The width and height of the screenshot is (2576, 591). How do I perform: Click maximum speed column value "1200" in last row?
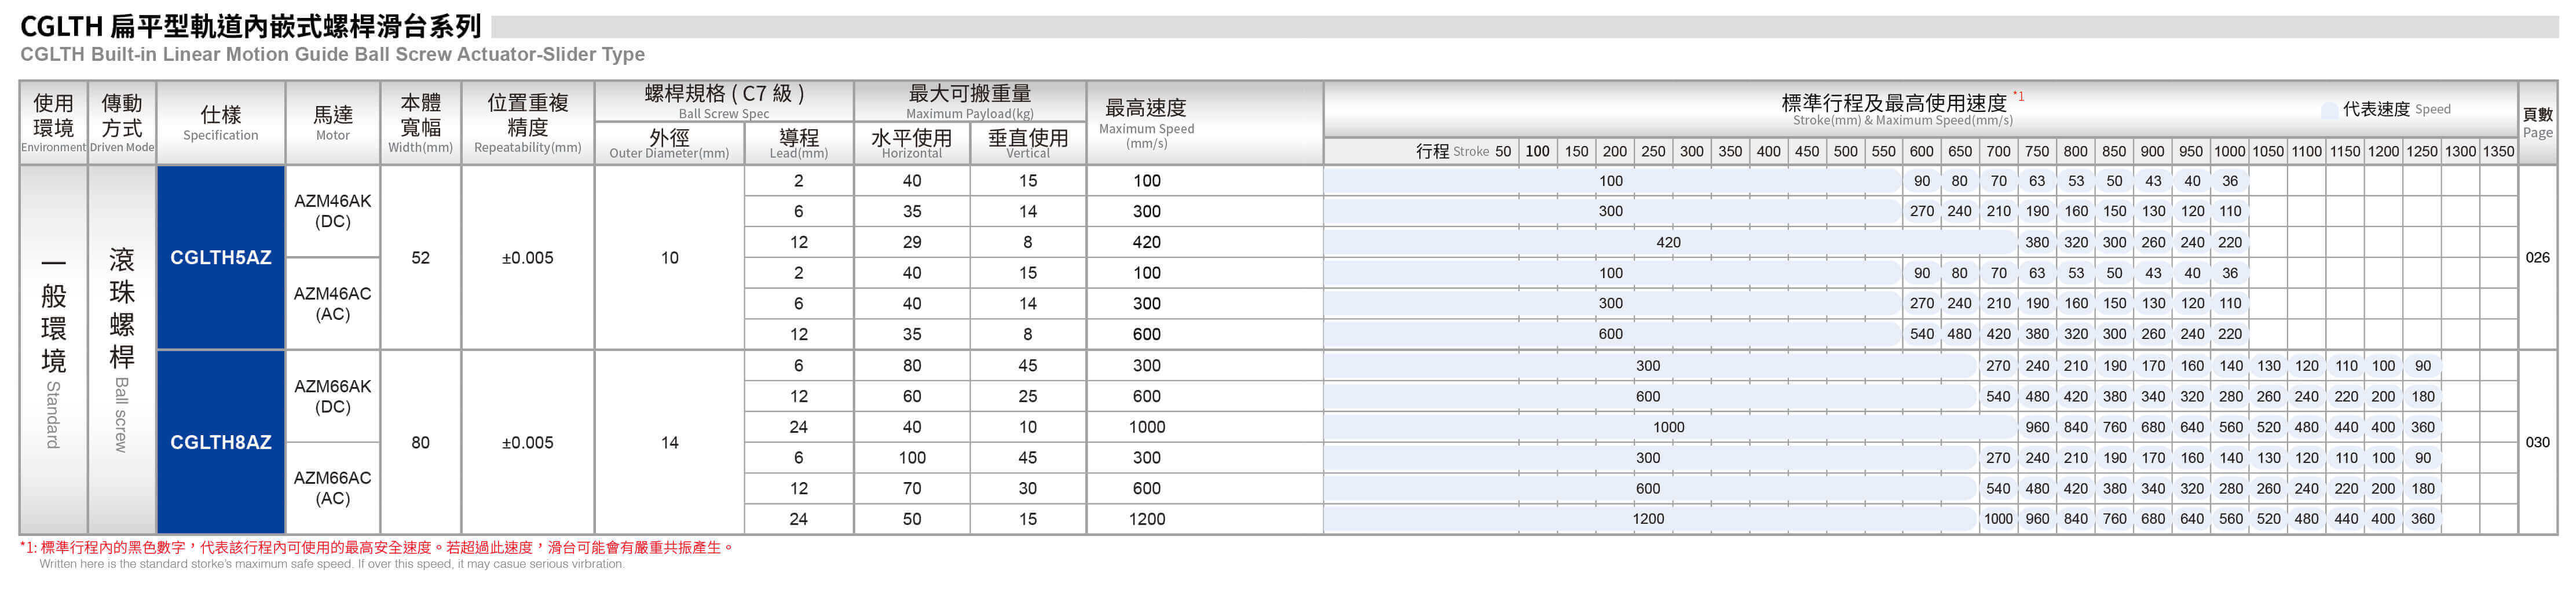[x=1147, y=519]
